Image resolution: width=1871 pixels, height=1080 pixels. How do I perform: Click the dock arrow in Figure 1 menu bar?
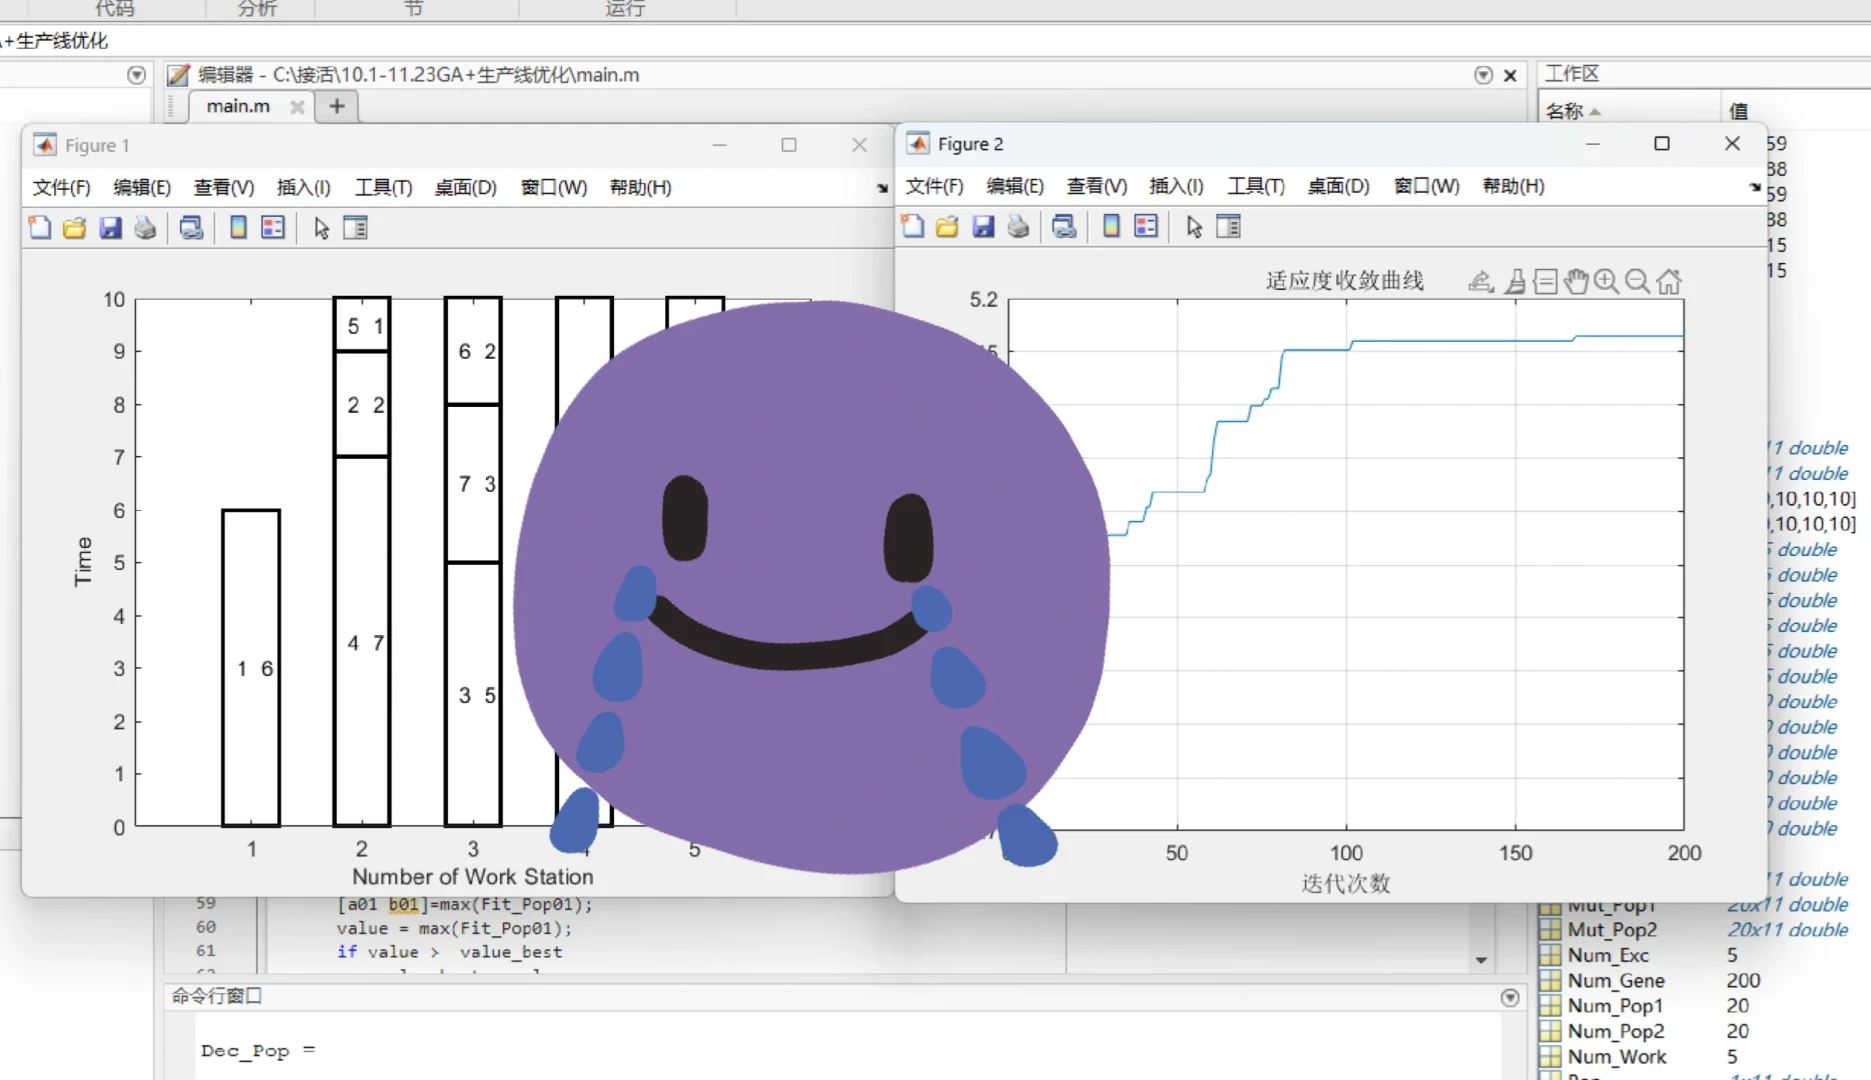pos(882,188)
